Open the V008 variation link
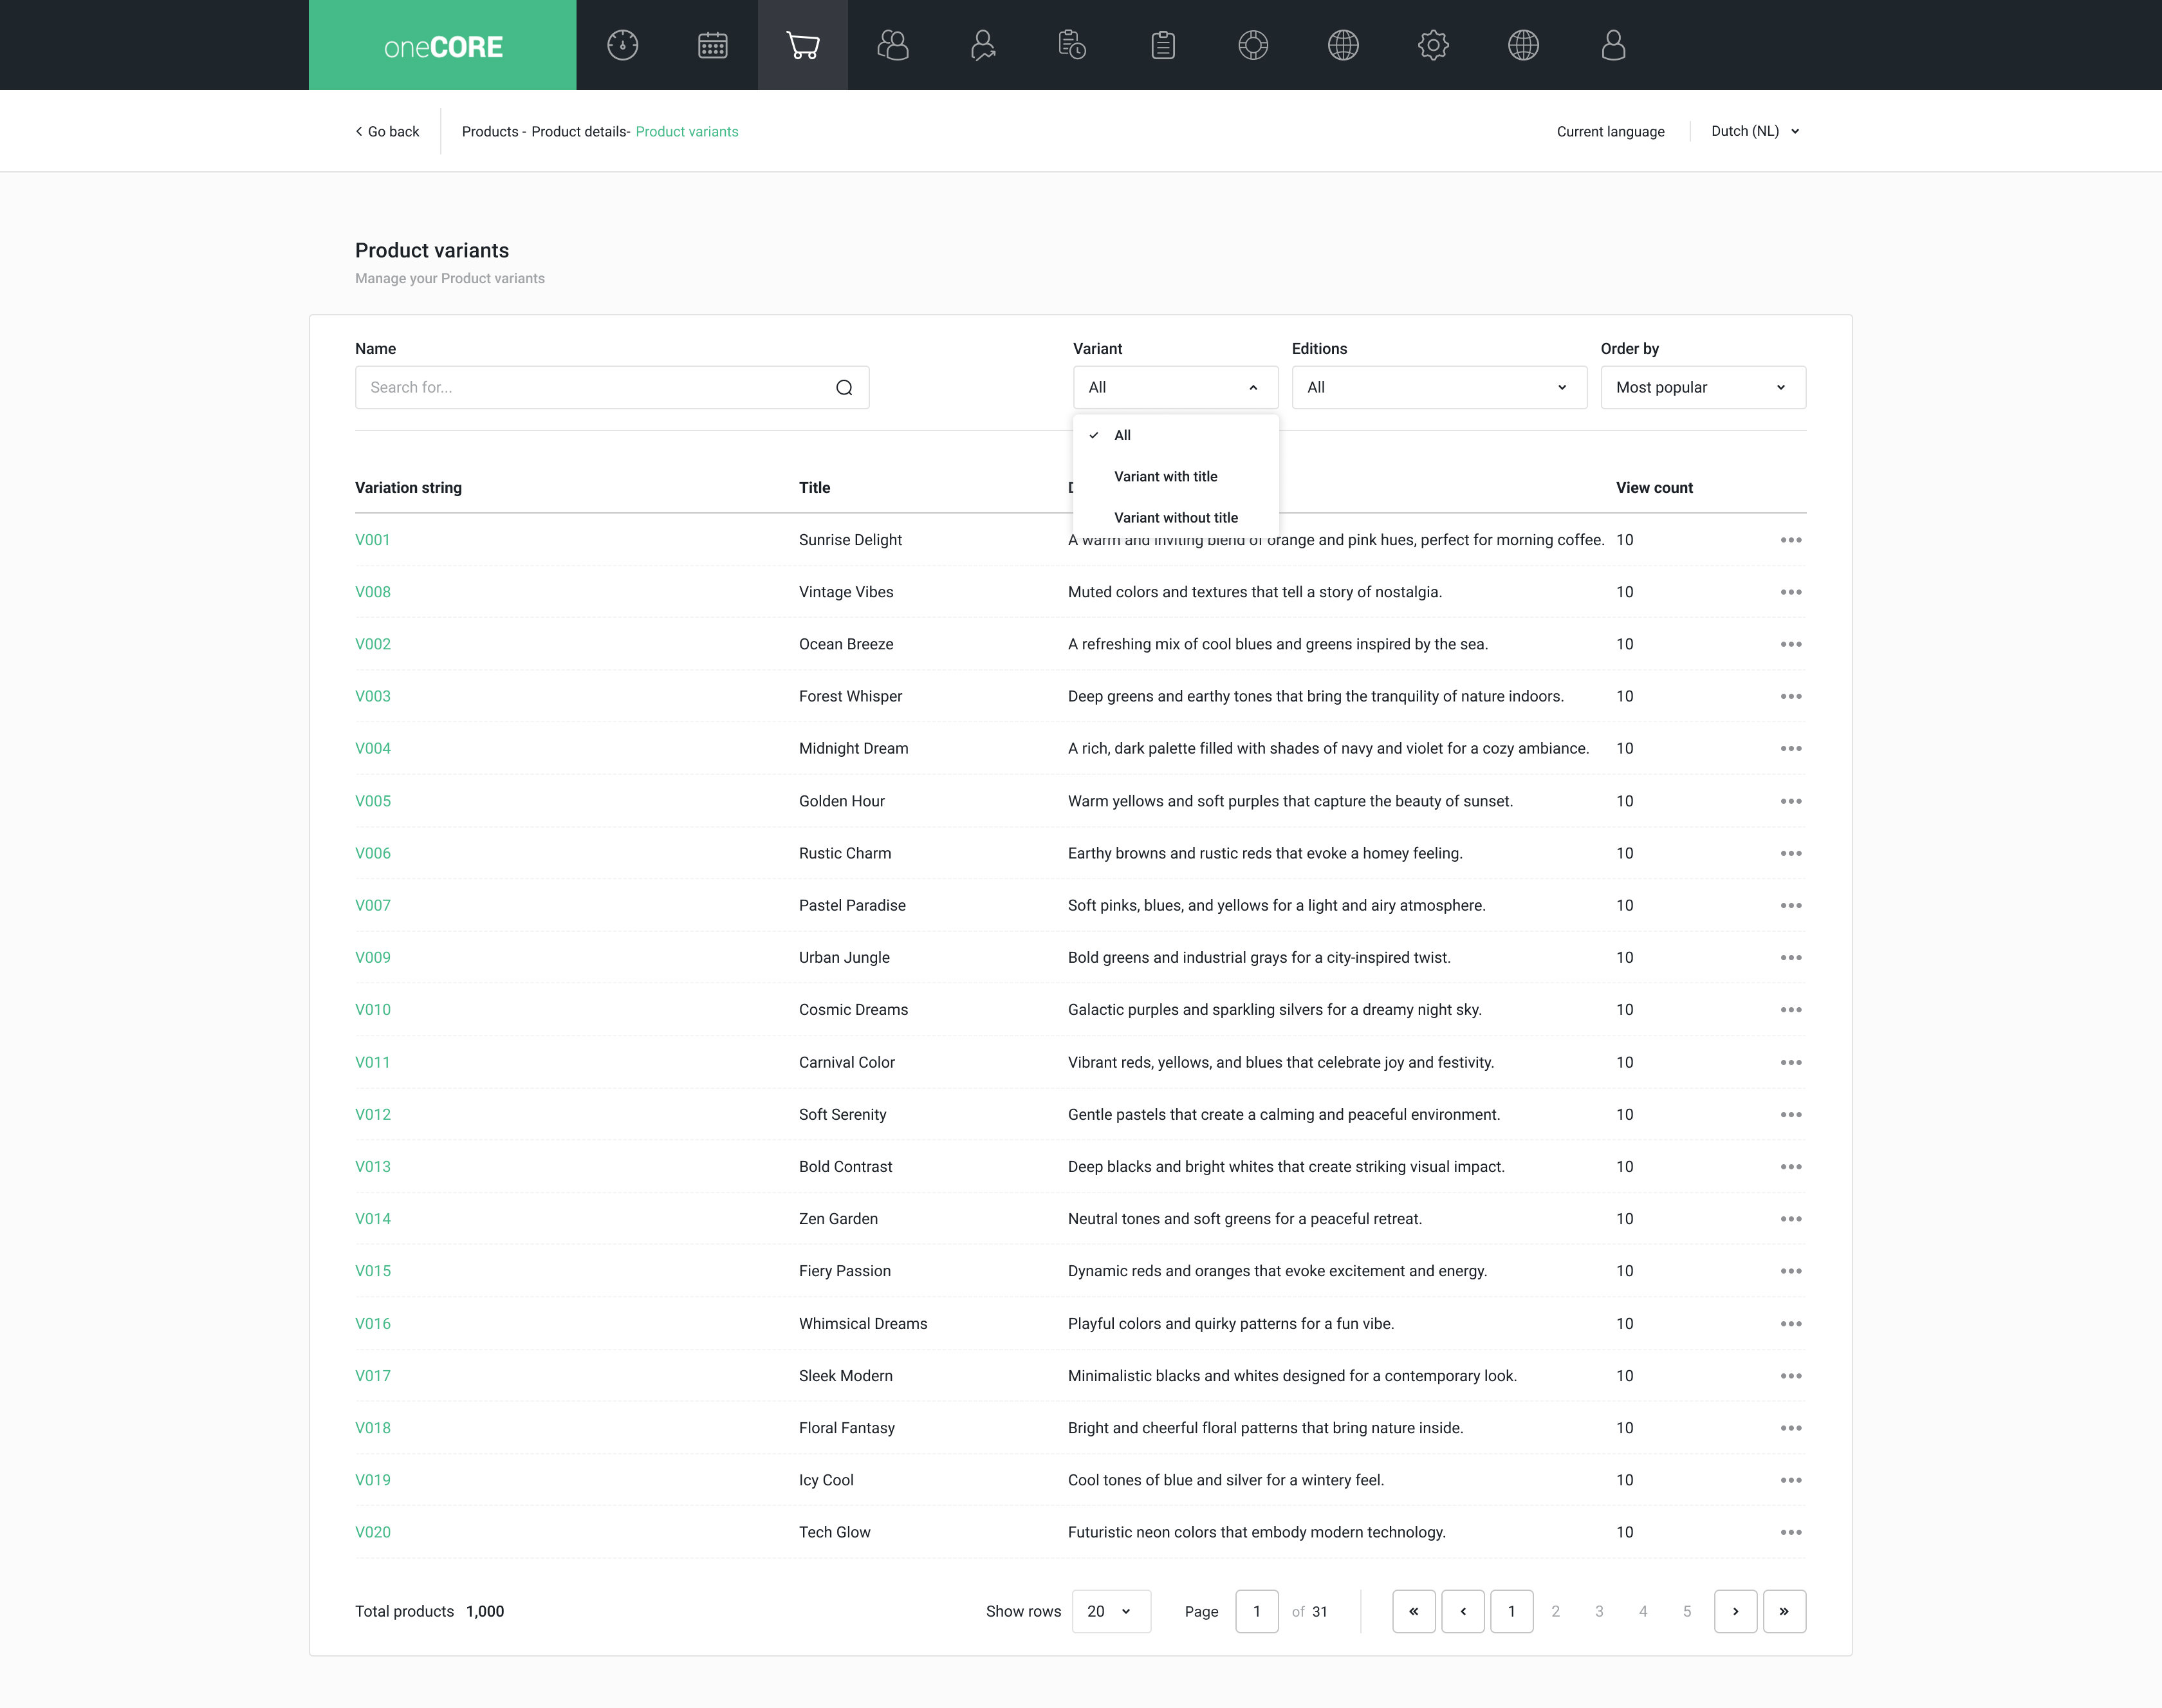The image size is (2162, 1708). pyautogui.click(x=373, y=592)
